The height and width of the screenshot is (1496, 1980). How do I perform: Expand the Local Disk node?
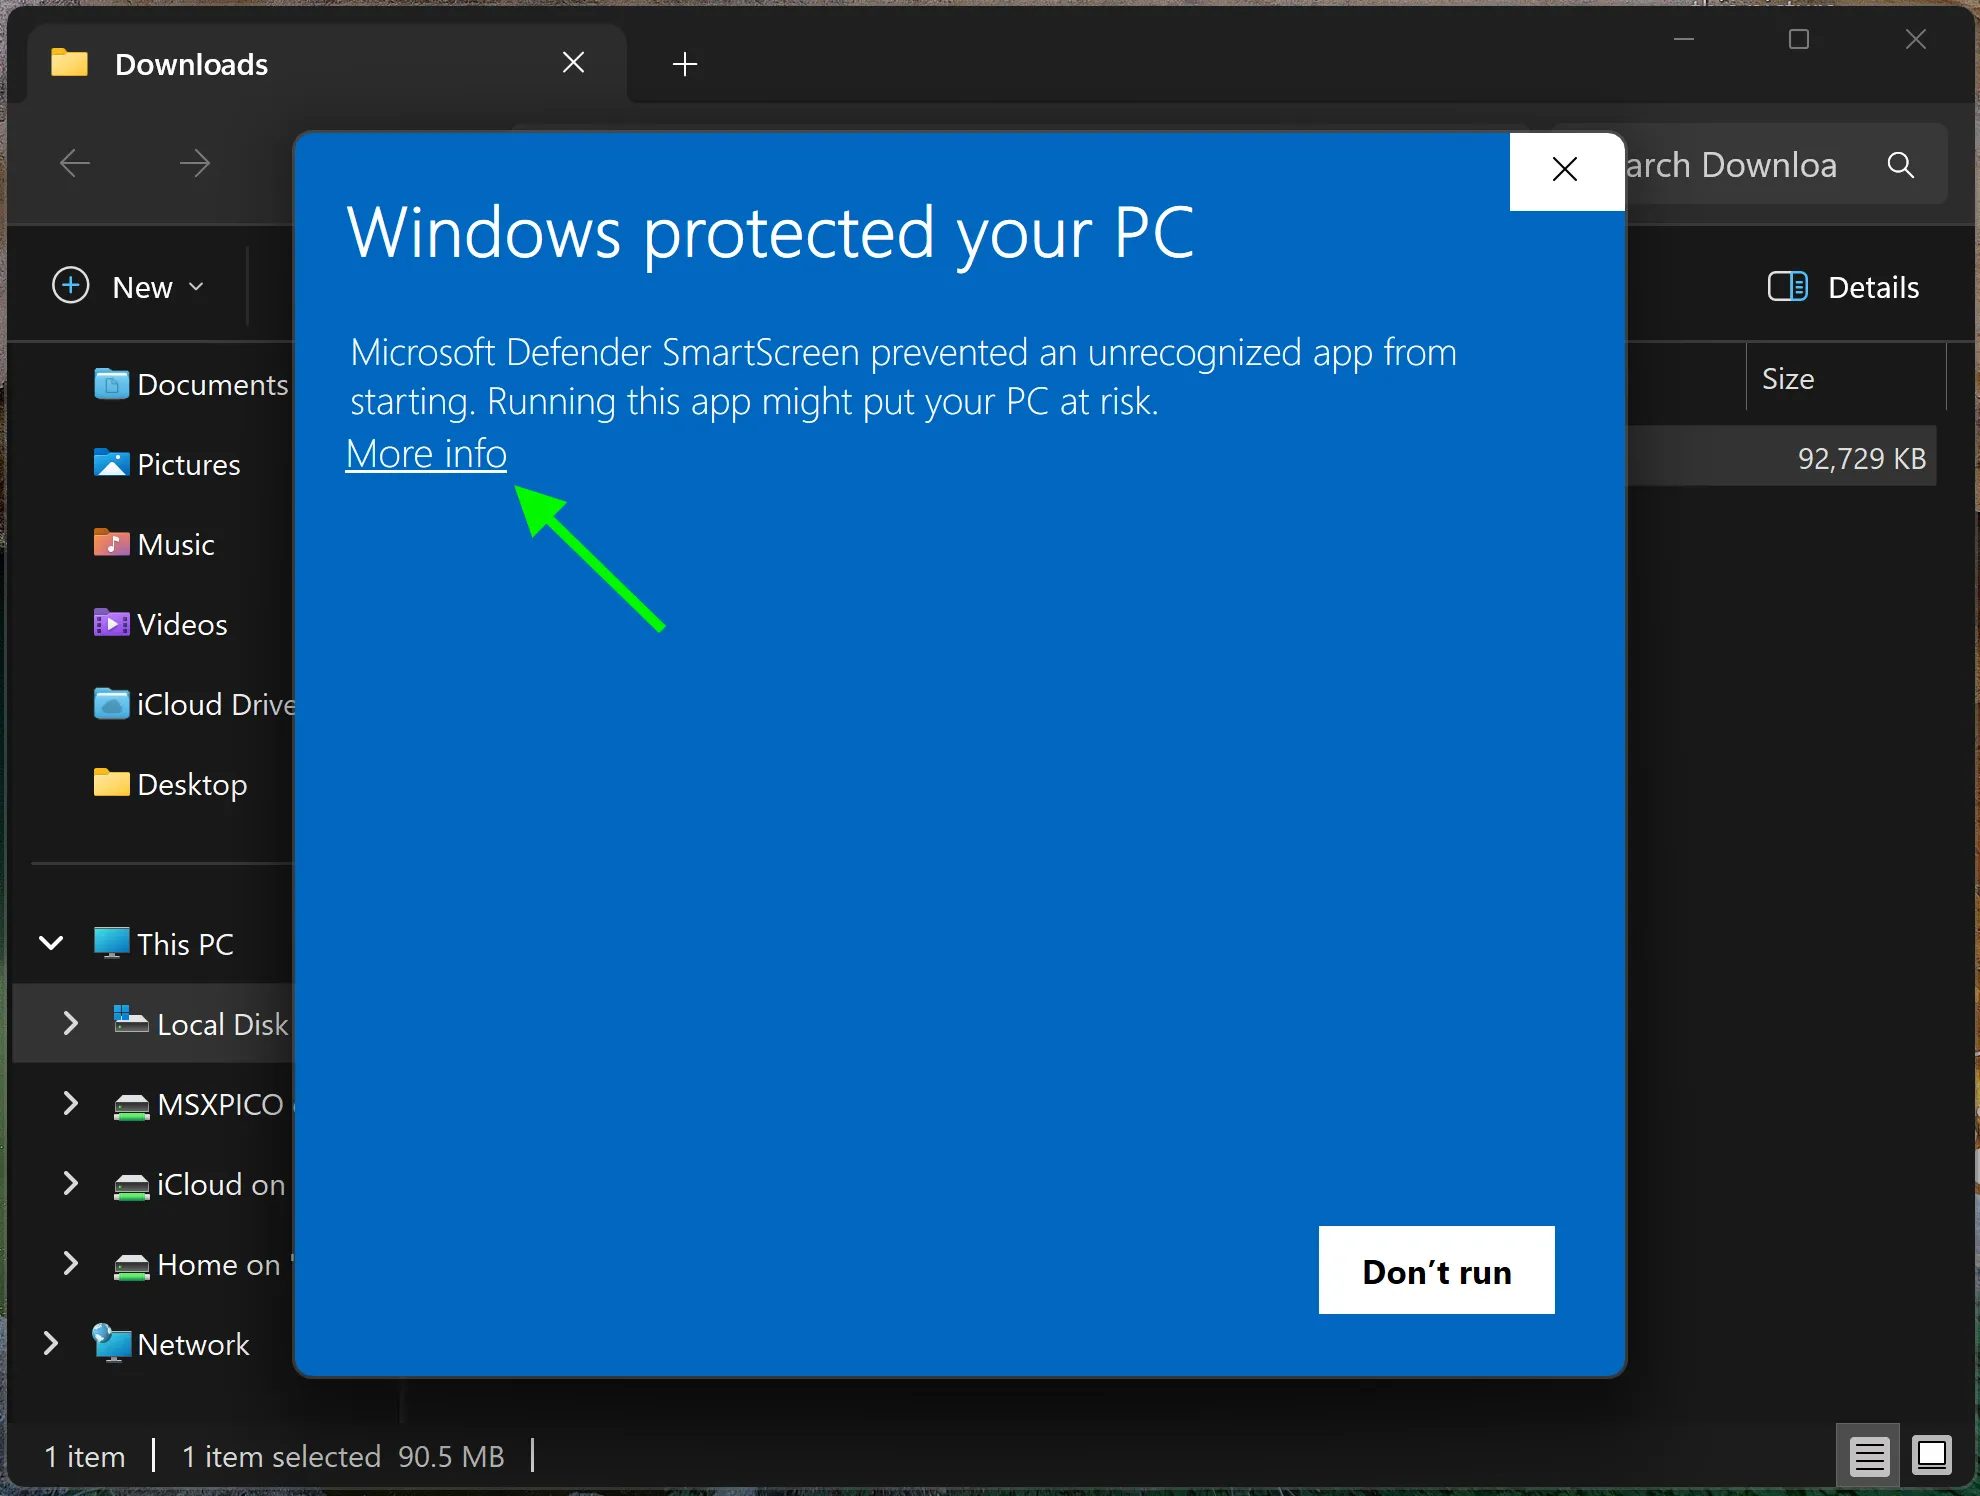(x=70, y=1023)
